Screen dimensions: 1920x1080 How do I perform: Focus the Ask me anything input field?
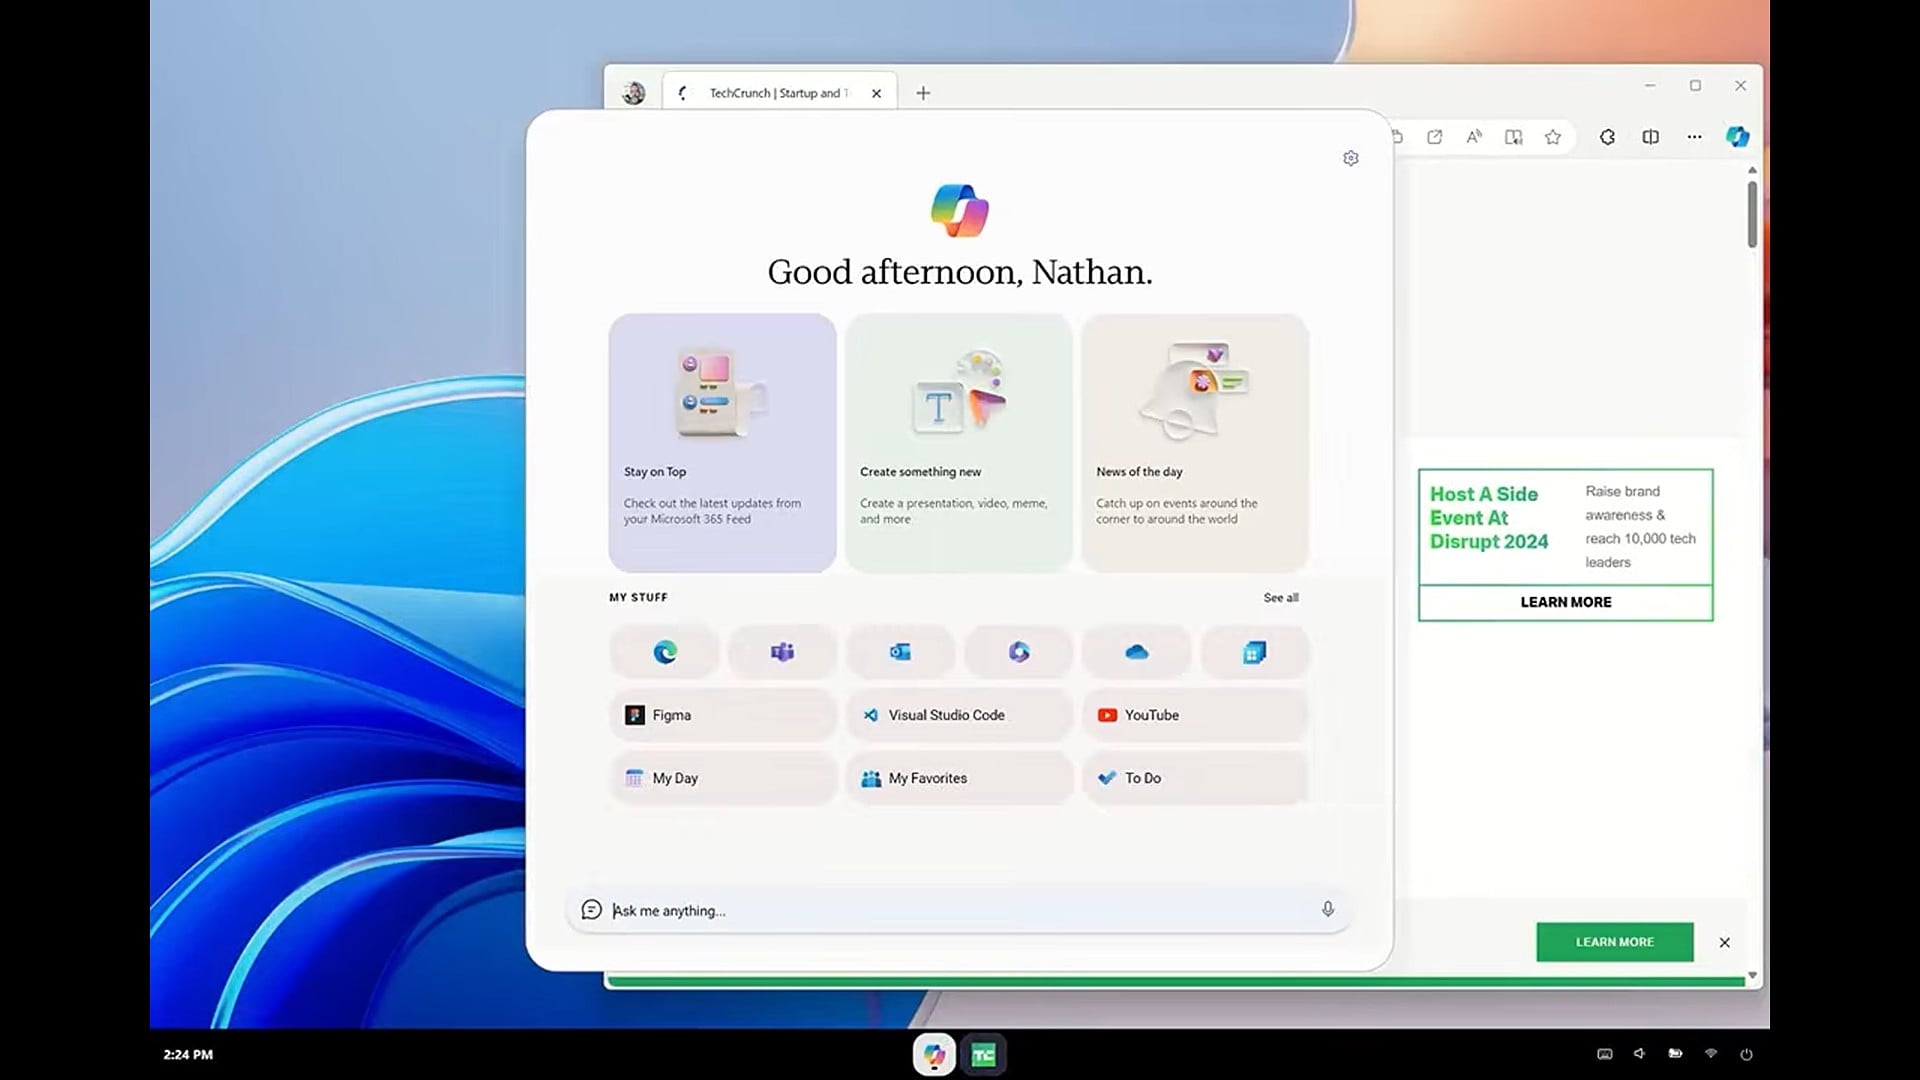(x=958, y=910)
